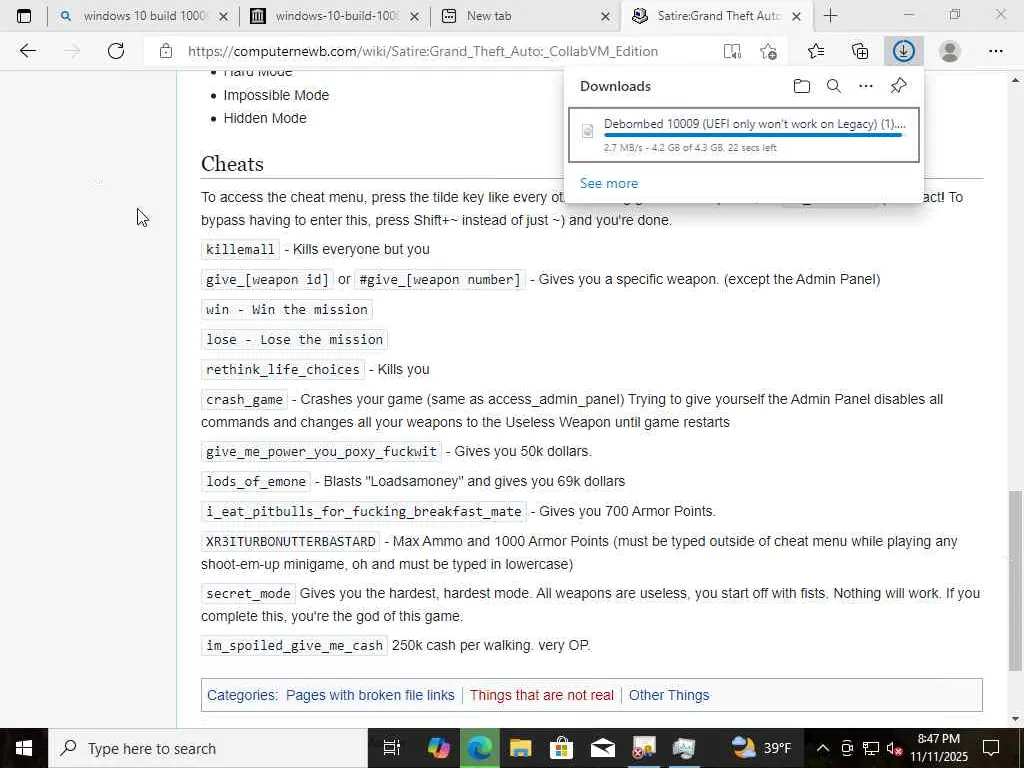Click the download progress bar
Image resolution: width=1024 pixels, height=768 pixels.
pyautogui.click(x=753, y=135)
